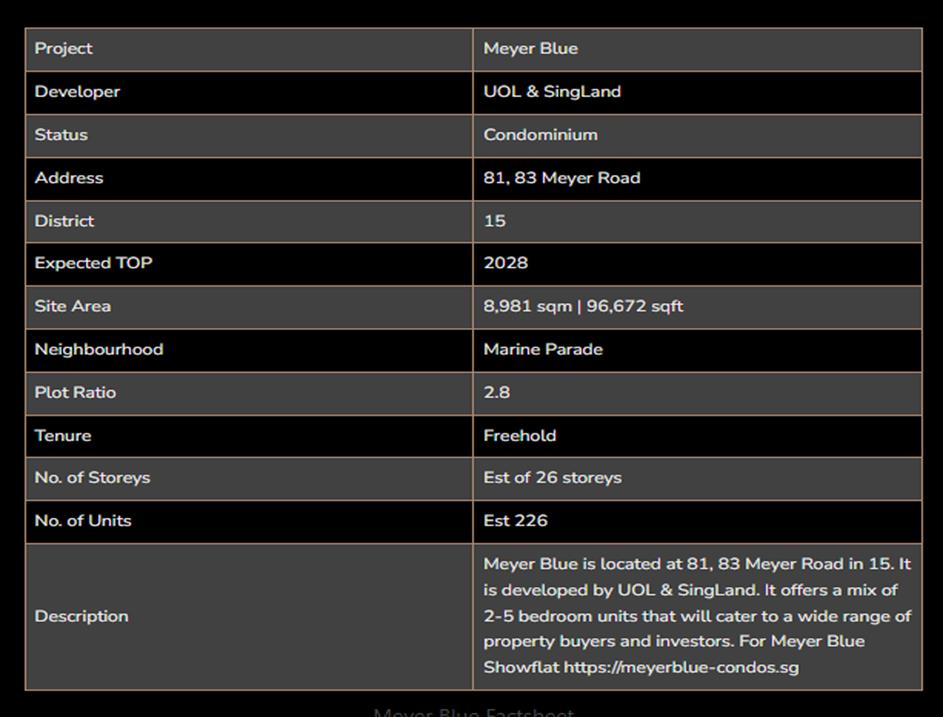The height and width of the screenshot is (717, 943).
Task: Click the Marine Parade neighbourhood value
Action: 543,349
